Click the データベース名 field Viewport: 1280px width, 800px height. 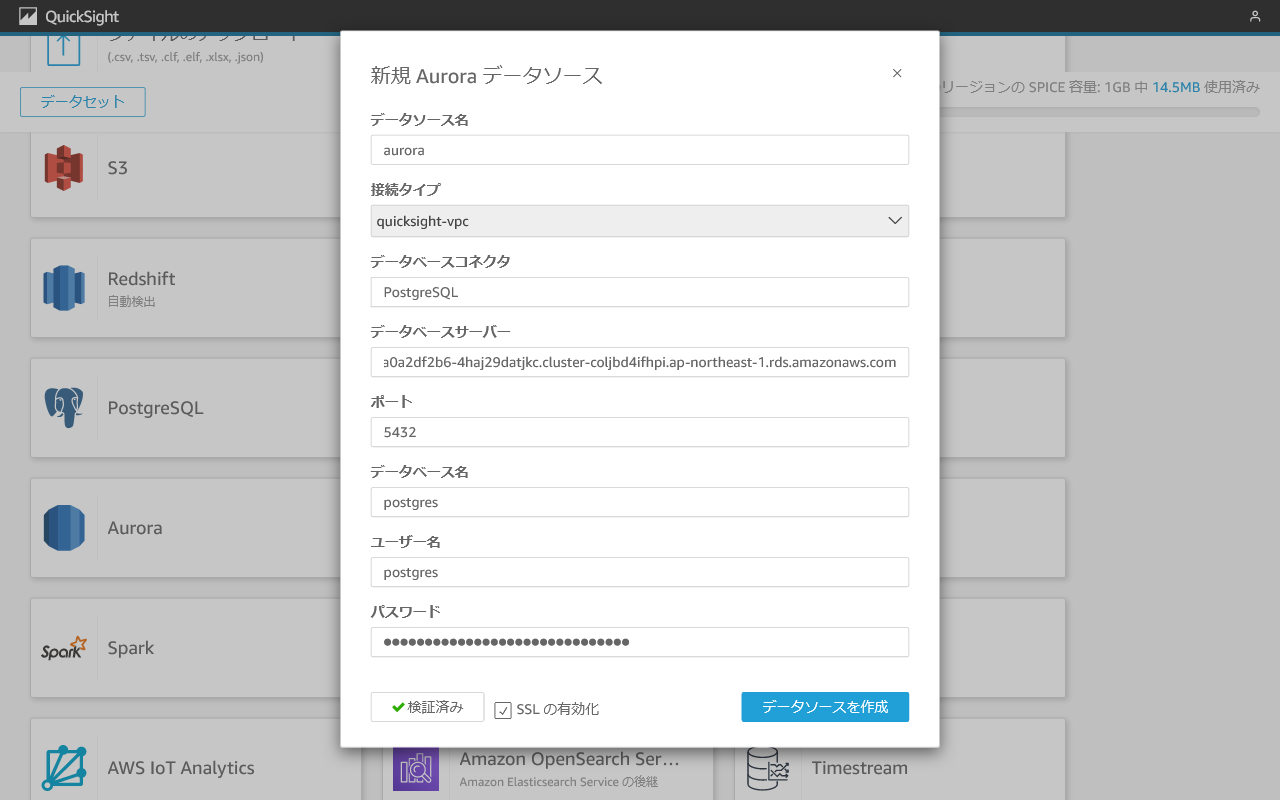pos(640,502)
